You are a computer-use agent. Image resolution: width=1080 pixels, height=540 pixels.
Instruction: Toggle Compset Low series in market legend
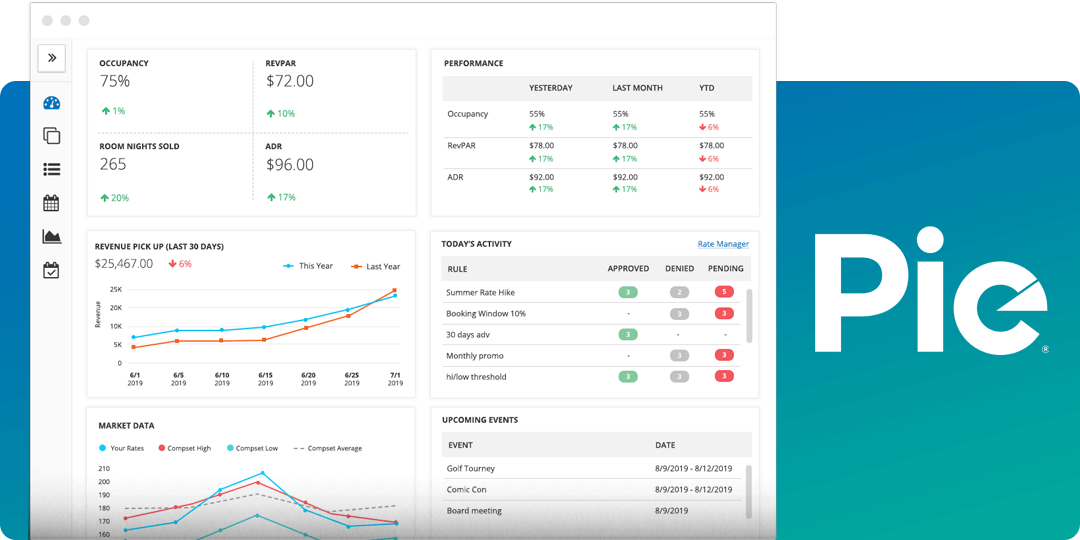pos(251,448)
